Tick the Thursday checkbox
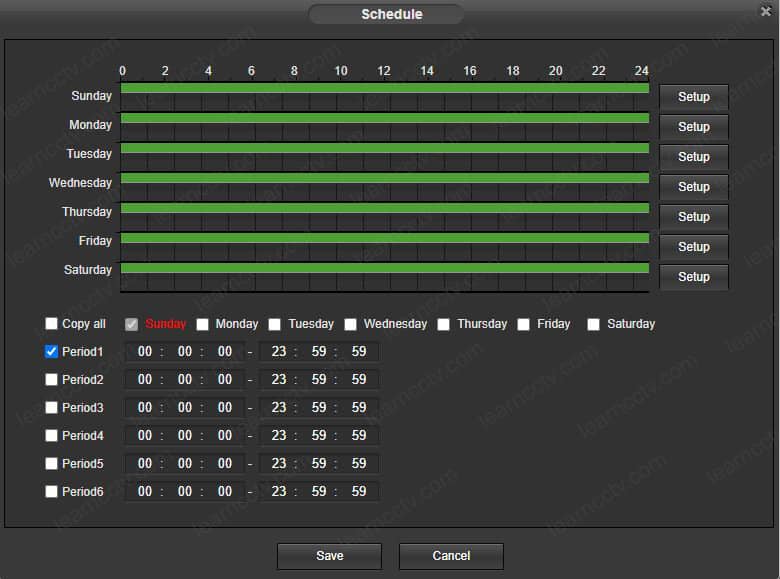 coord(444,324)
